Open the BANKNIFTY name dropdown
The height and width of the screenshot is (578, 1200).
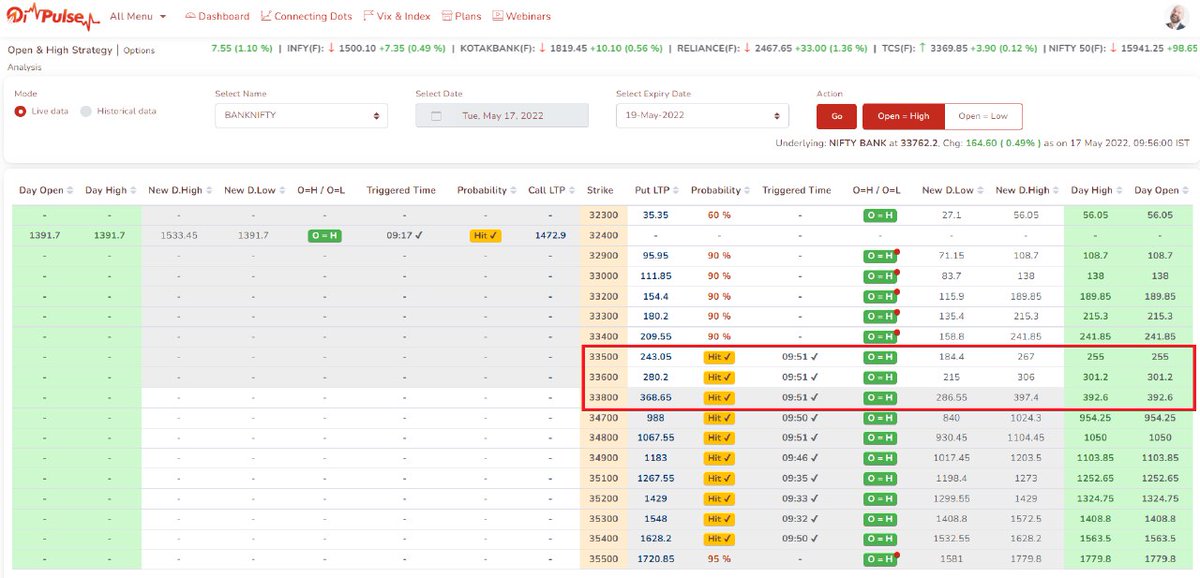[301, 115]
